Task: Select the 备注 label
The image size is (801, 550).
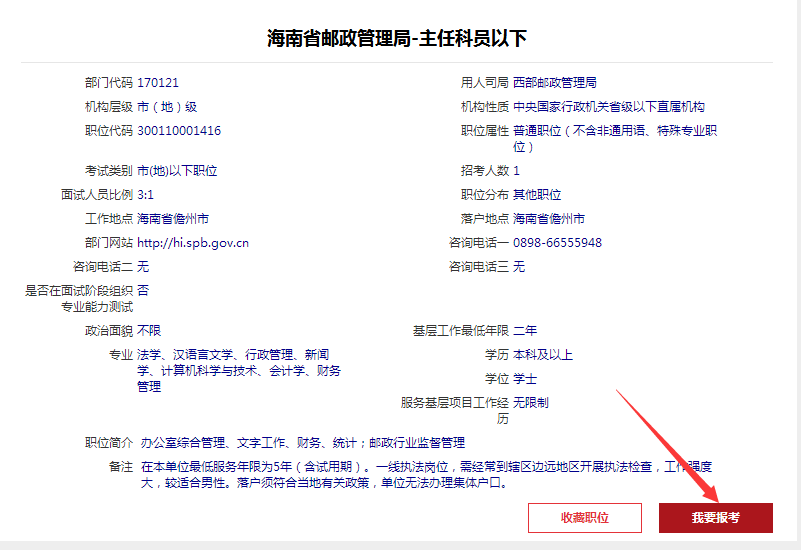Action: (x=121, y=466)
